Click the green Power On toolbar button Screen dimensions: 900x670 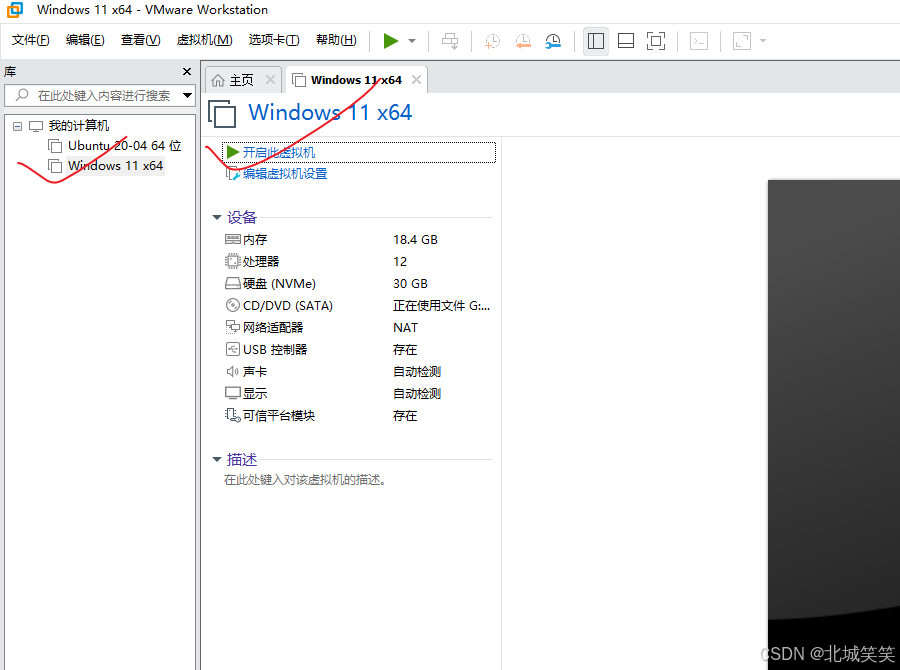pos(391,41)
